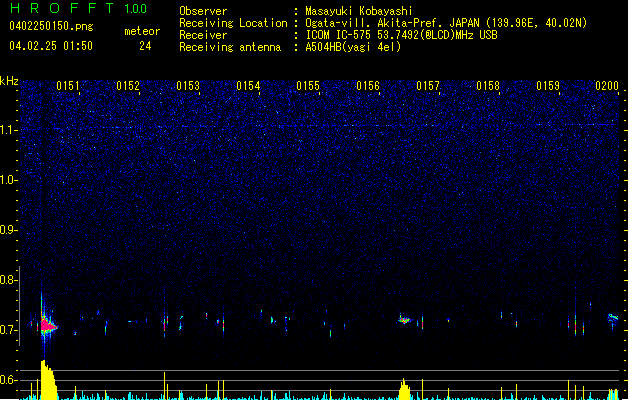Select the filename 0402250150.png

tap(51, 26)
